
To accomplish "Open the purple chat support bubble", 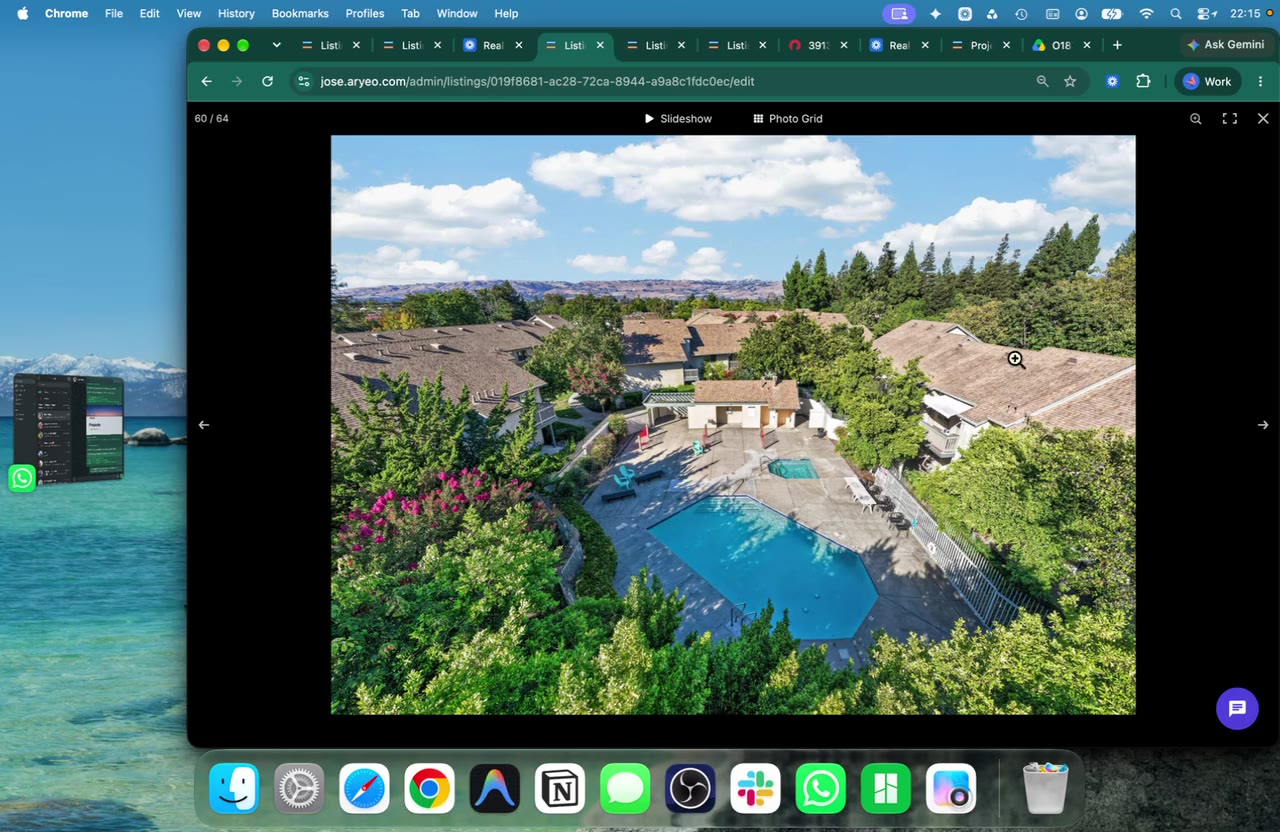I will (x=1237, y=708).
